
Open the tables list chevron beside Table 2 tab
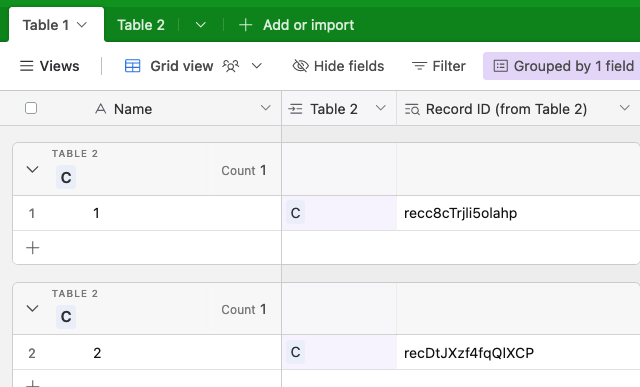[x=200, y=25]
